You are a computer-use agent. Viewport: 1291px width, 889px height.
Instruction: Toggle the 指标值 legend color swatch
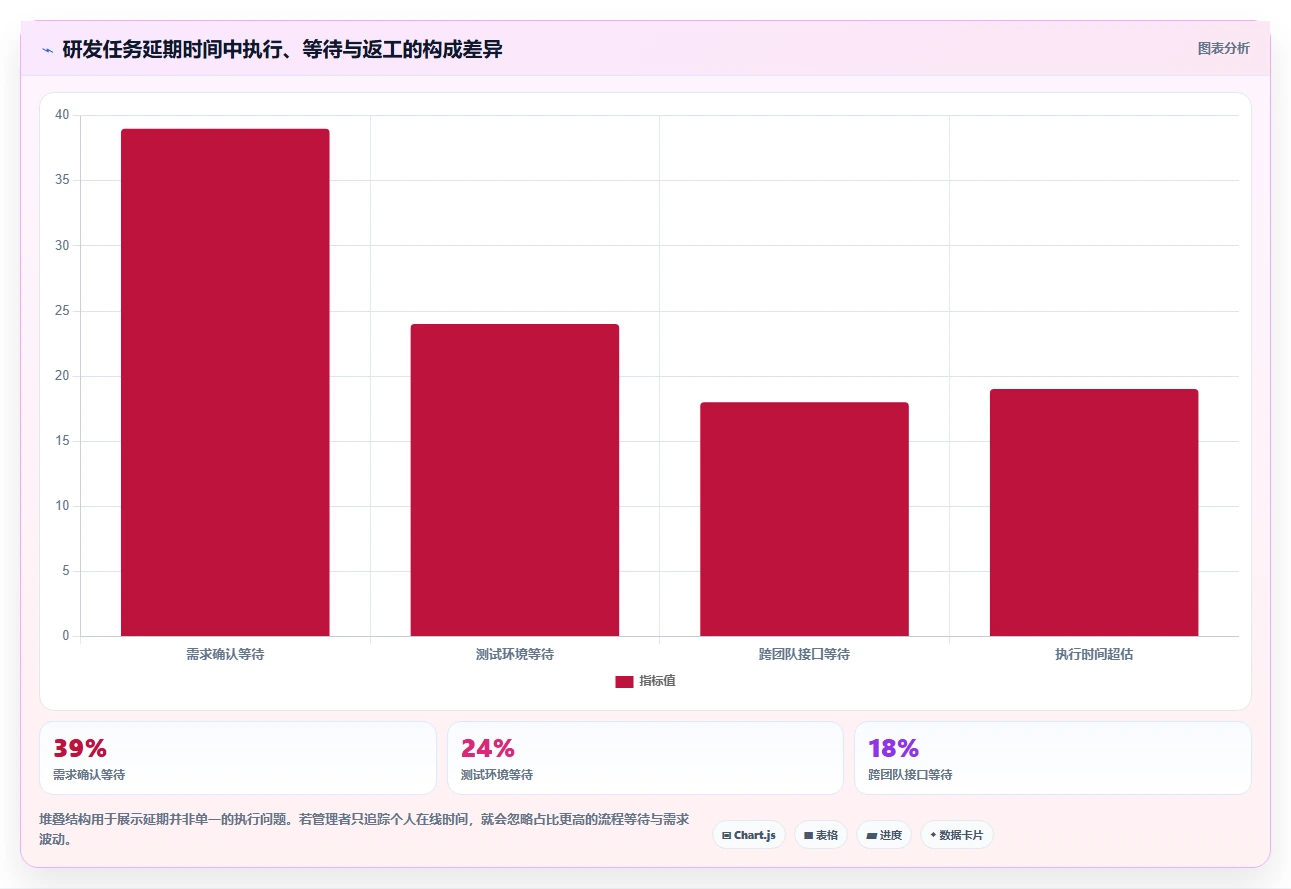point(624,681)
